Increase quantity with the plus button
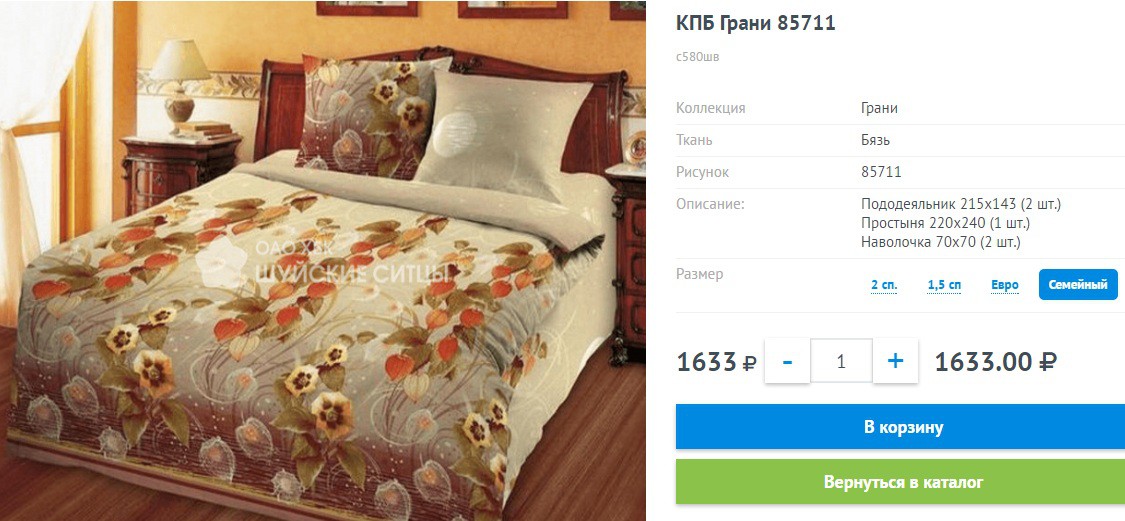The image size is (1125, 521). tap(895, 361)
